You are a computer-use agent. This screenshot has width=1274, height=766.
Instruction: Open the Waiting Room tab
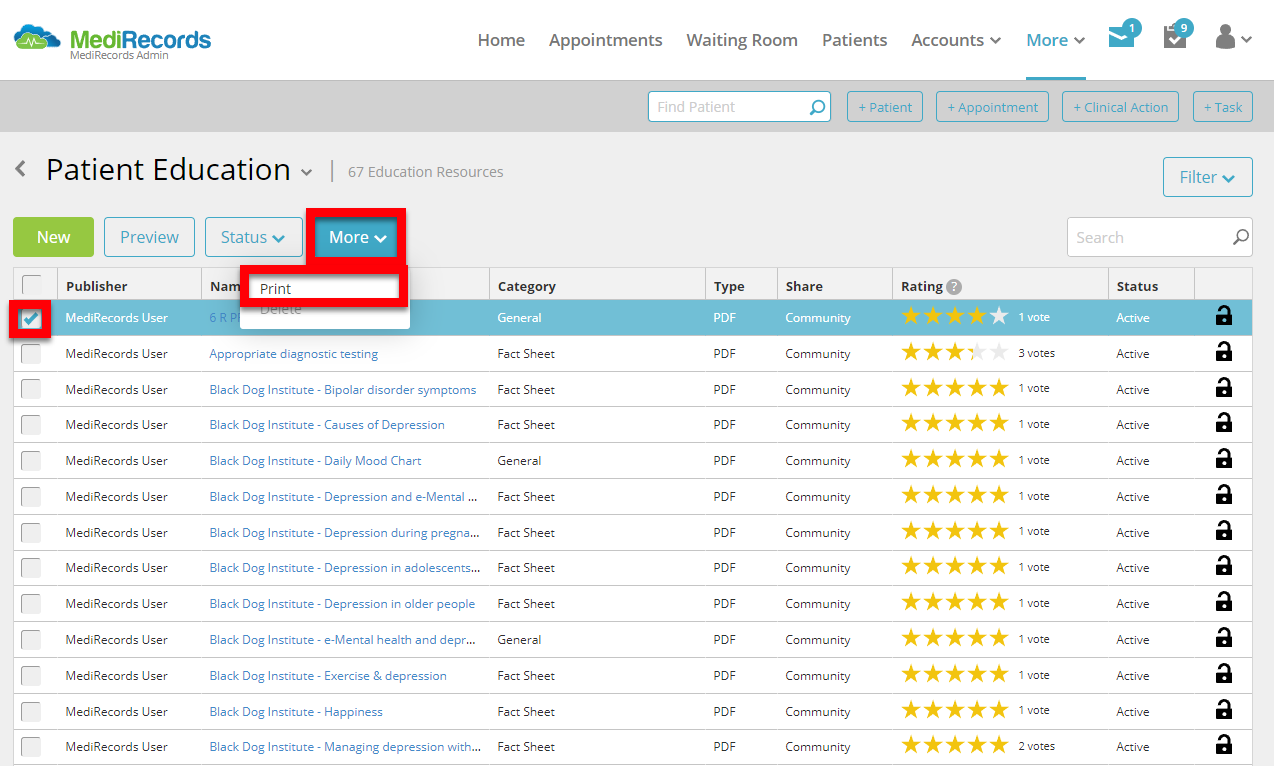tap(742, 40)
